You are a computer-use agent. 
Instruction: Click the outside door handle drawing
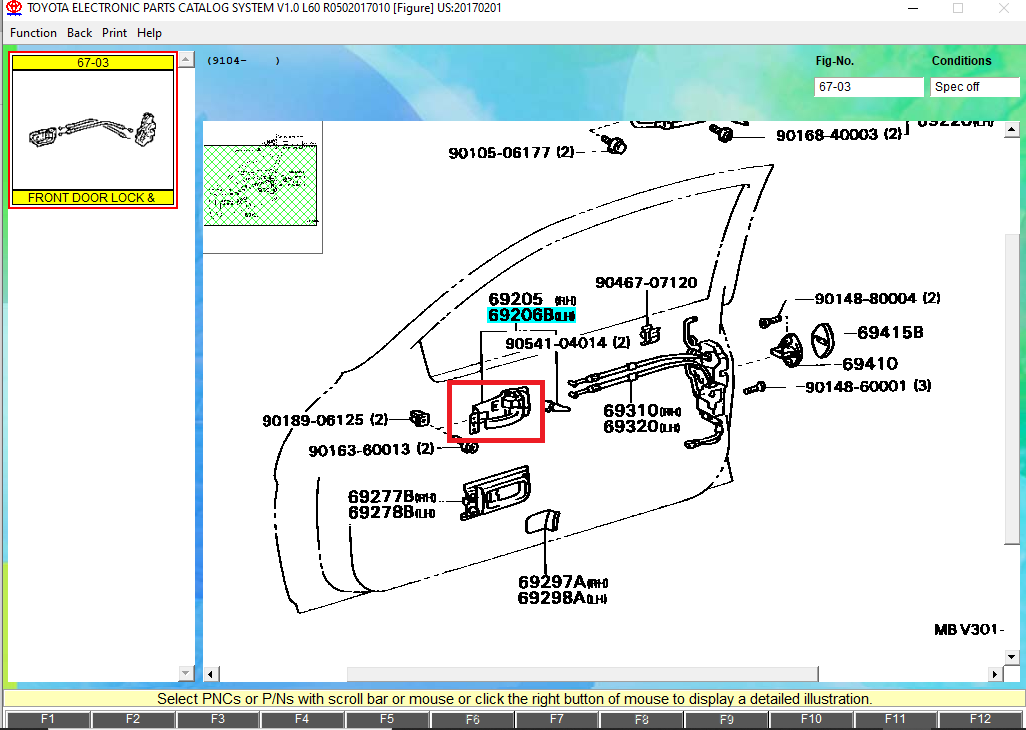pyautogui.click(x=496, y=494)
